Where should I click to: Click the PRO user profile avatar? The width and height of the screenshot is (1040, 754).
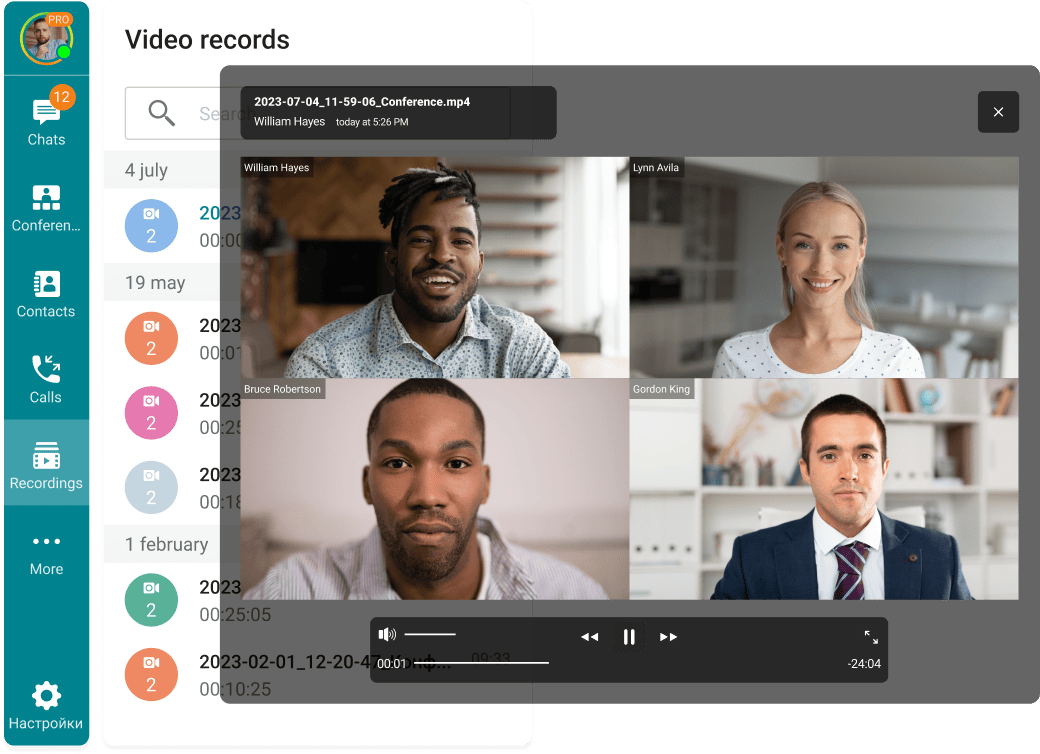(46, 38)
